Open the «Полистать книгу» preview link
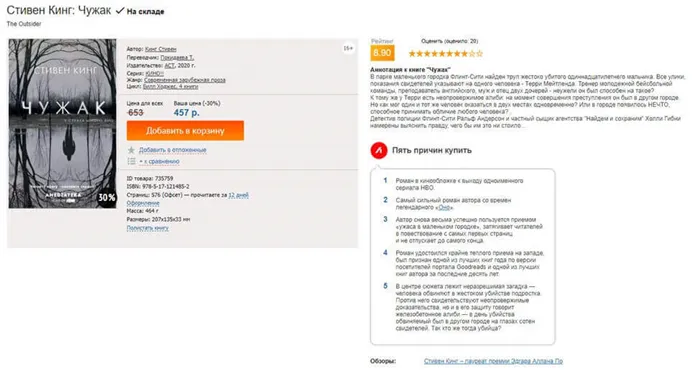 point(148,228)
